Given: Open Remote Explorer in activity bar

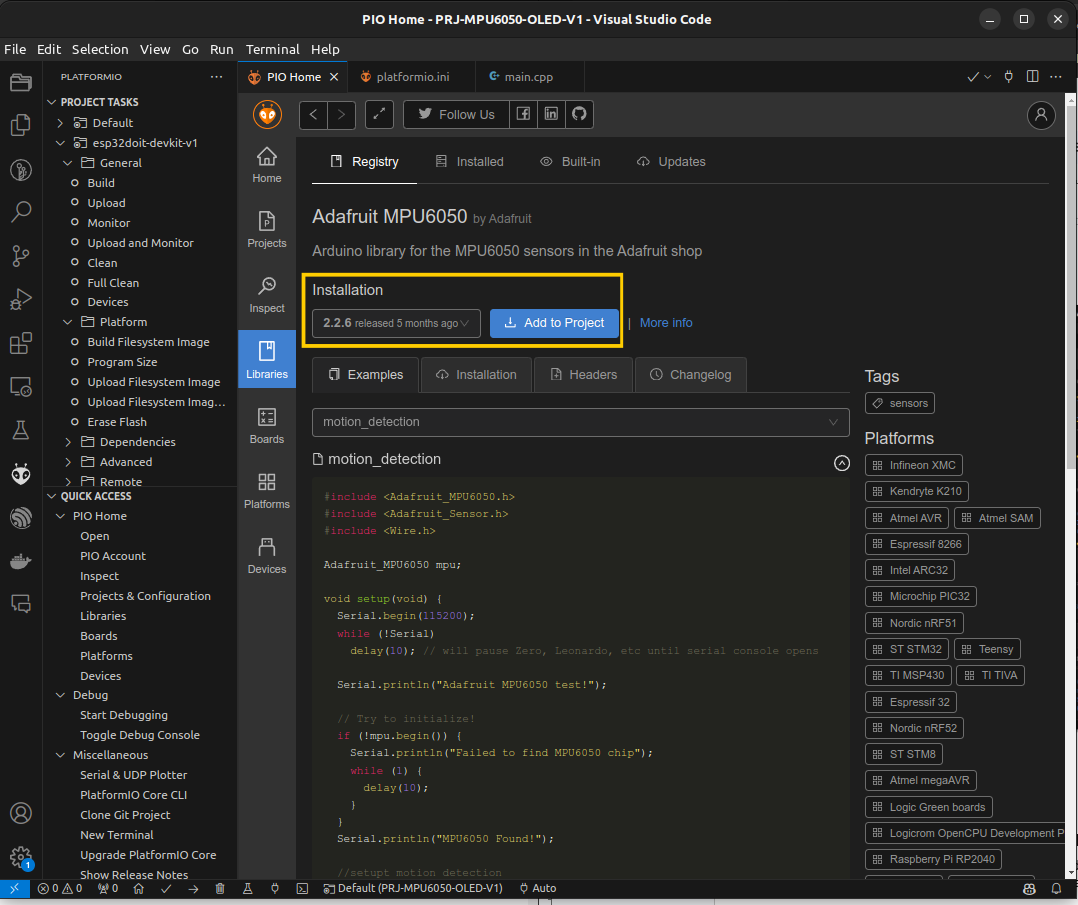Looking at the screenshot, I should [21, 386].
